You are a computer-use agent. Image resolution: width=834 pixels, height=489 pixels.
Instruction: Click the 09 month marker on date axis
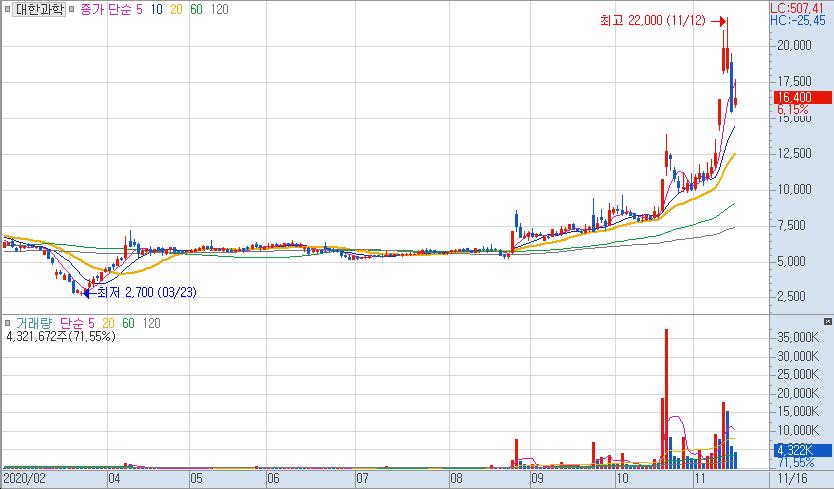point(537,478)
